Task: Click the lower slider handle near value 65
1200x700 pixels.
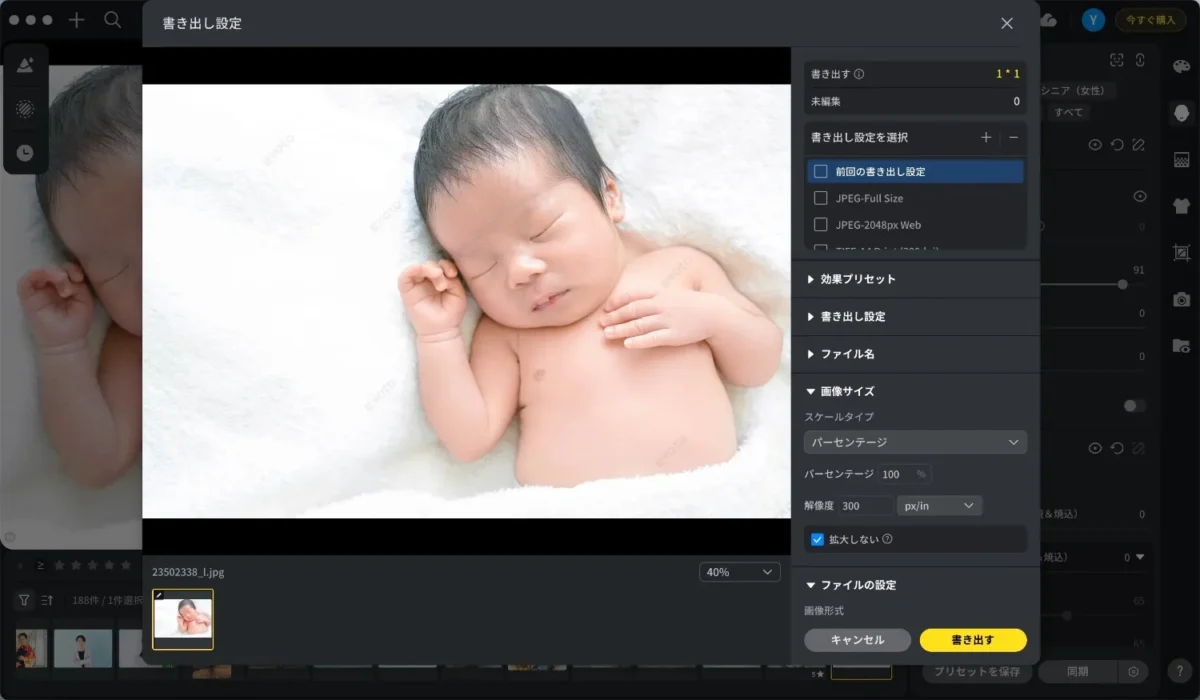Action: pos(1067,616)
